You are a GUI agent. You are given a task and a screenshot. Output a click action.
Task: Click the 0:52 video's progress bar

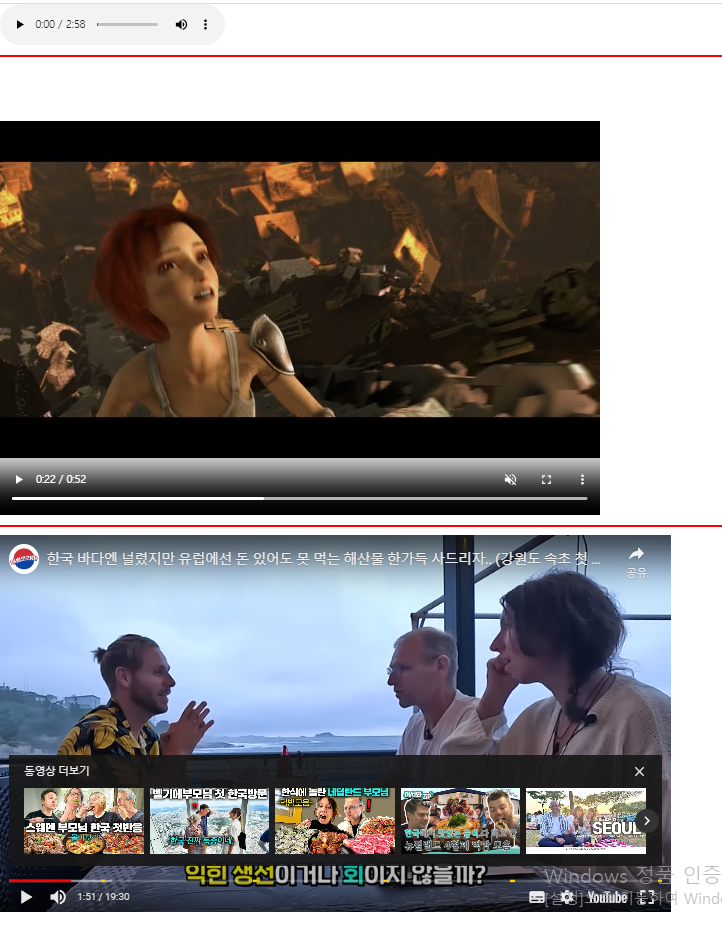[299, 498]
